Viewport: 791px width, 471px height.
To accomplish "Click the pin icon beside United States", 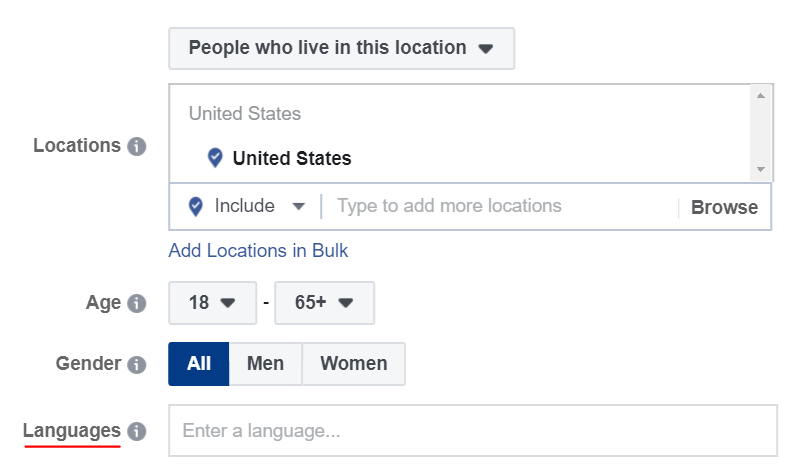I will [x=214, y=158].
